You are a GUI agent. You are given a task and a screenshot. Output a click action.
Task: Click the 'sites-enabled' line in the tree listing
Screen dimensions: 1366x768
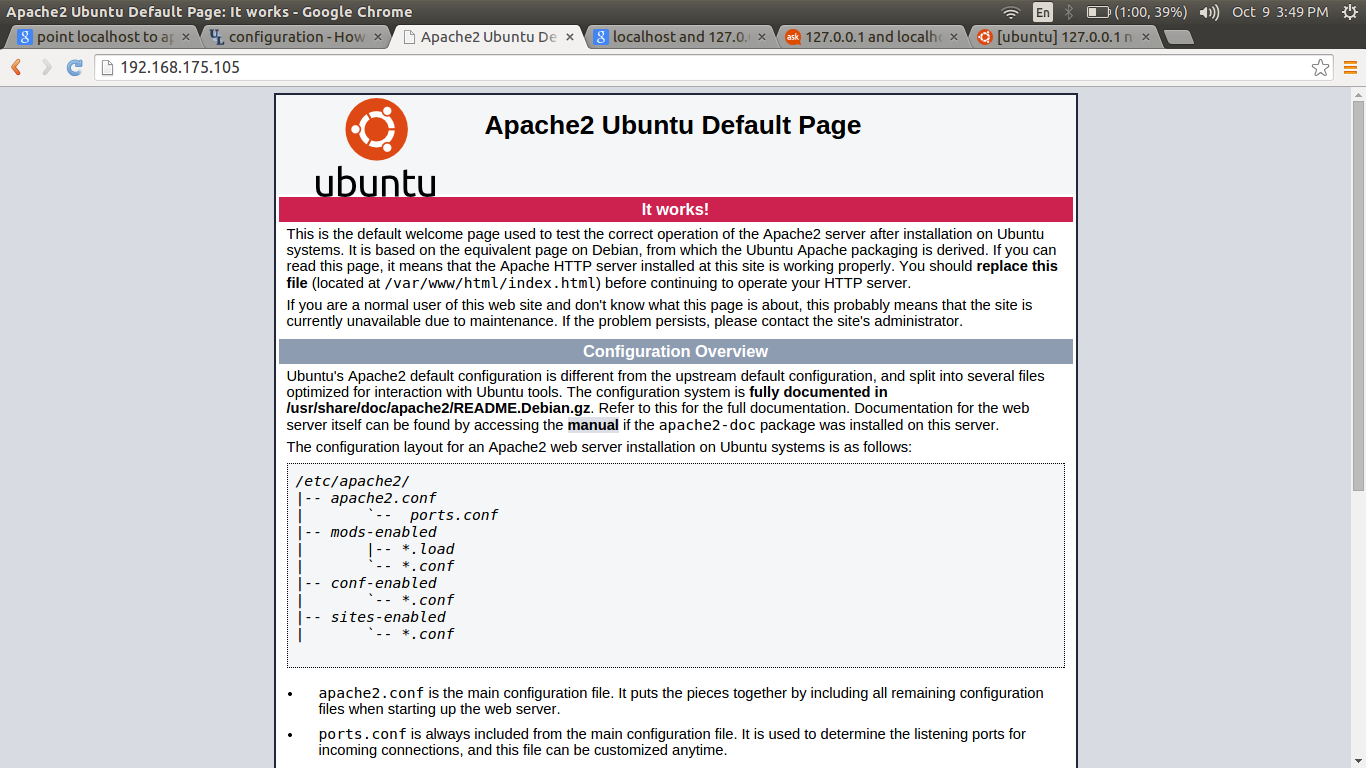(x=388, y=617)
